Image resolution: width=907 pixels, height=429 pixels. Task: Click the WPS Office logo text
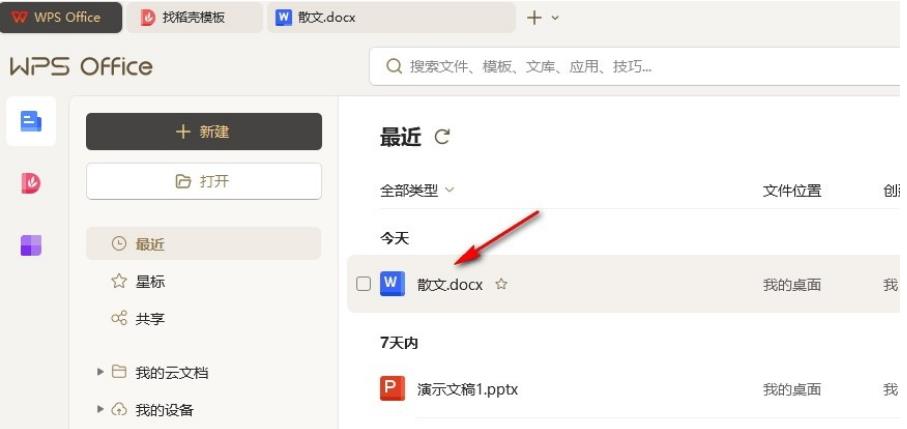(x=82, y=66)
